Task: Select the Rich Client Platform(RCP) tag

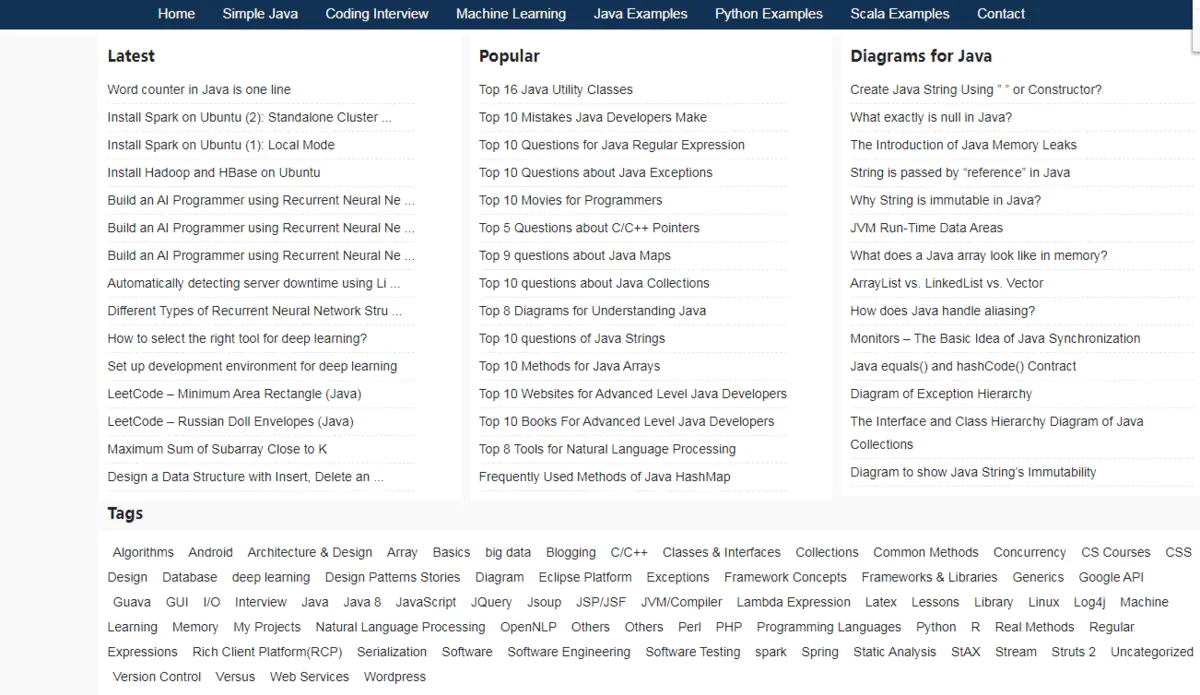Action: pos(267,652)
